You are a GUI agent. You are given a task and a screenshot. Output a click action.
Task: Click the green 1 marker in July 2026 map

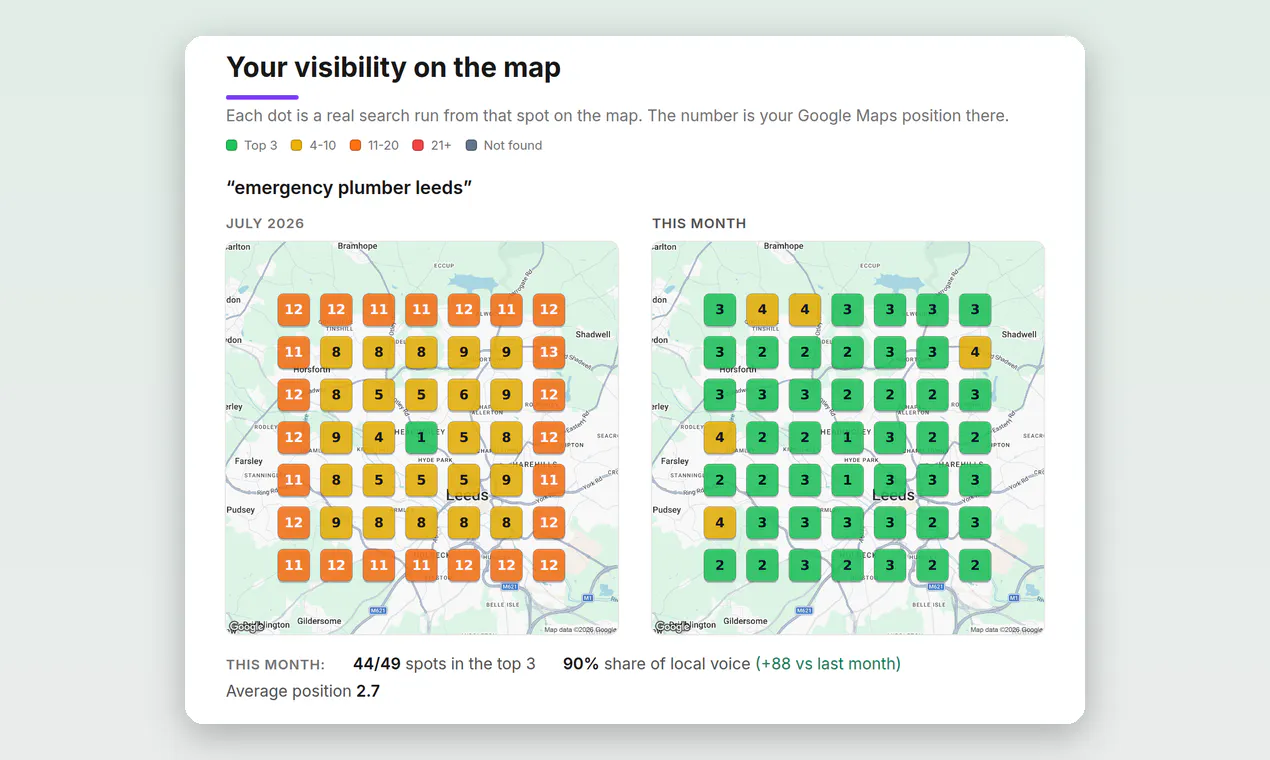click(422, 437)
